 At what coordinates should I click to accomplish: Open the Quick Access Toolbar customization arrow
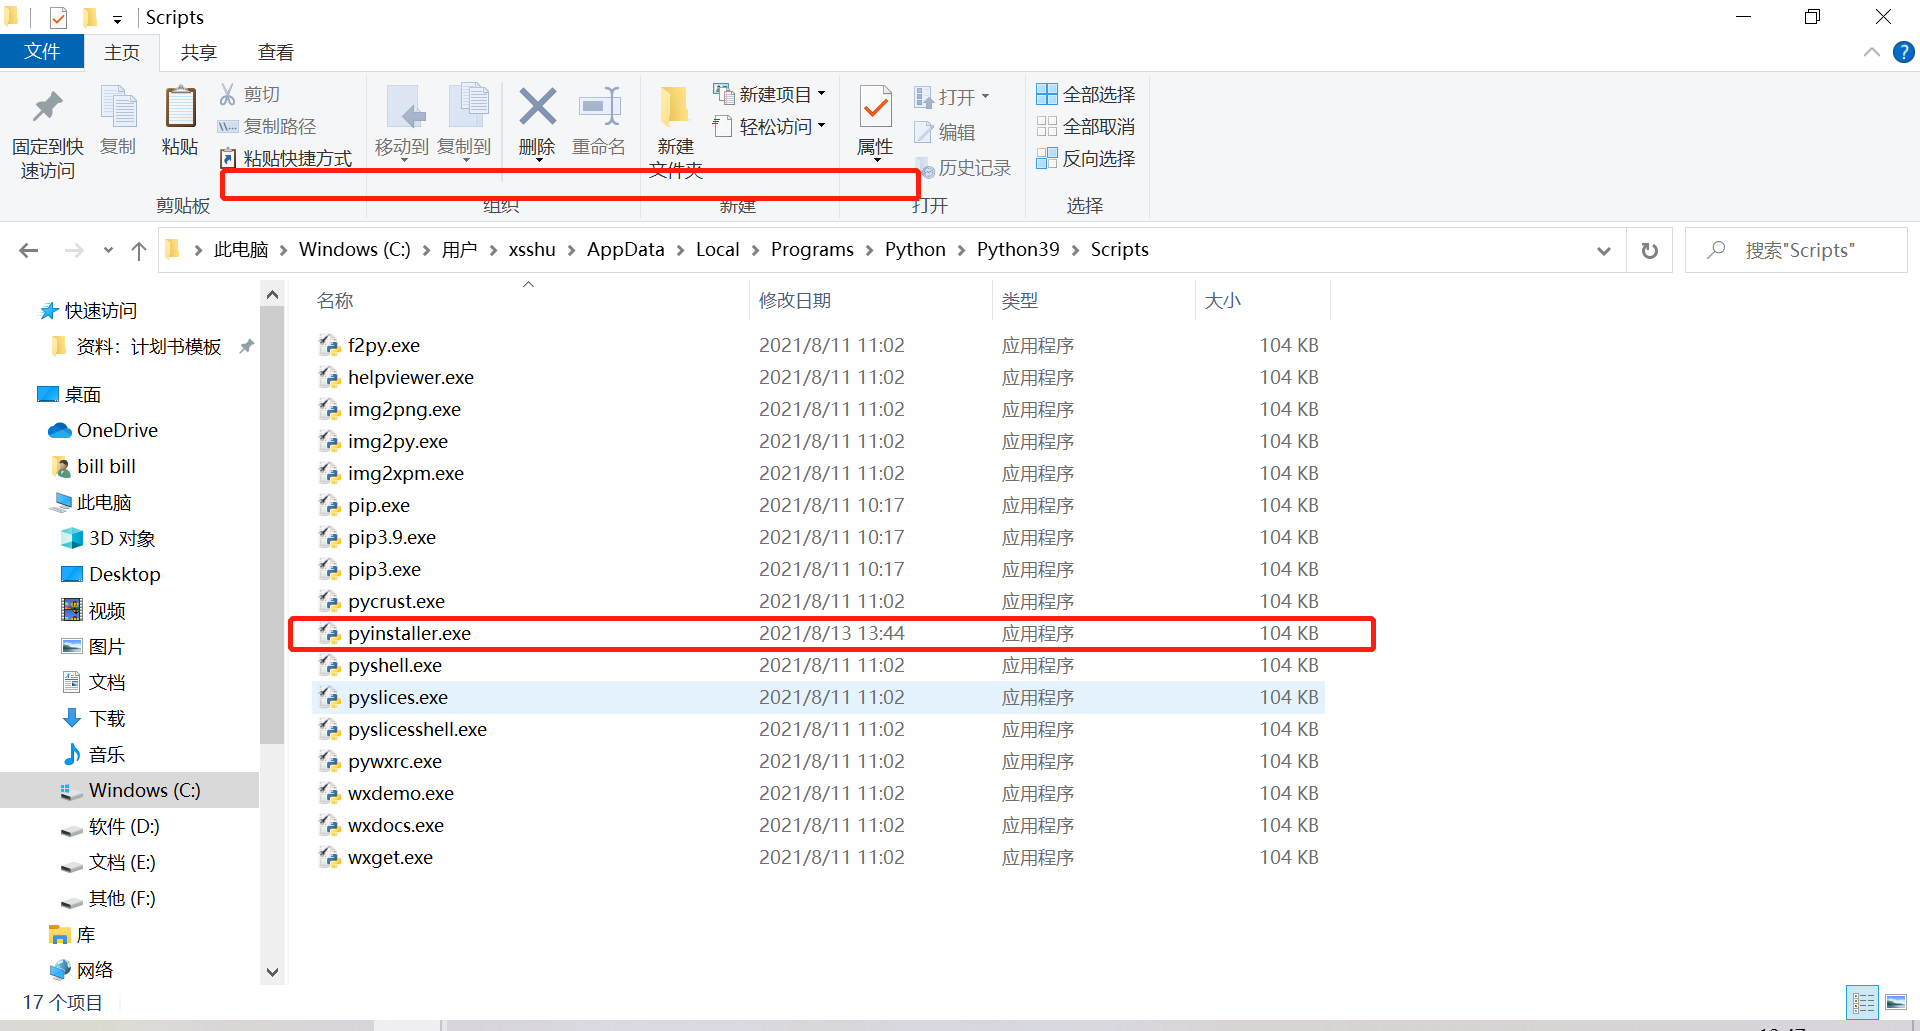click(x=118, y=17)
